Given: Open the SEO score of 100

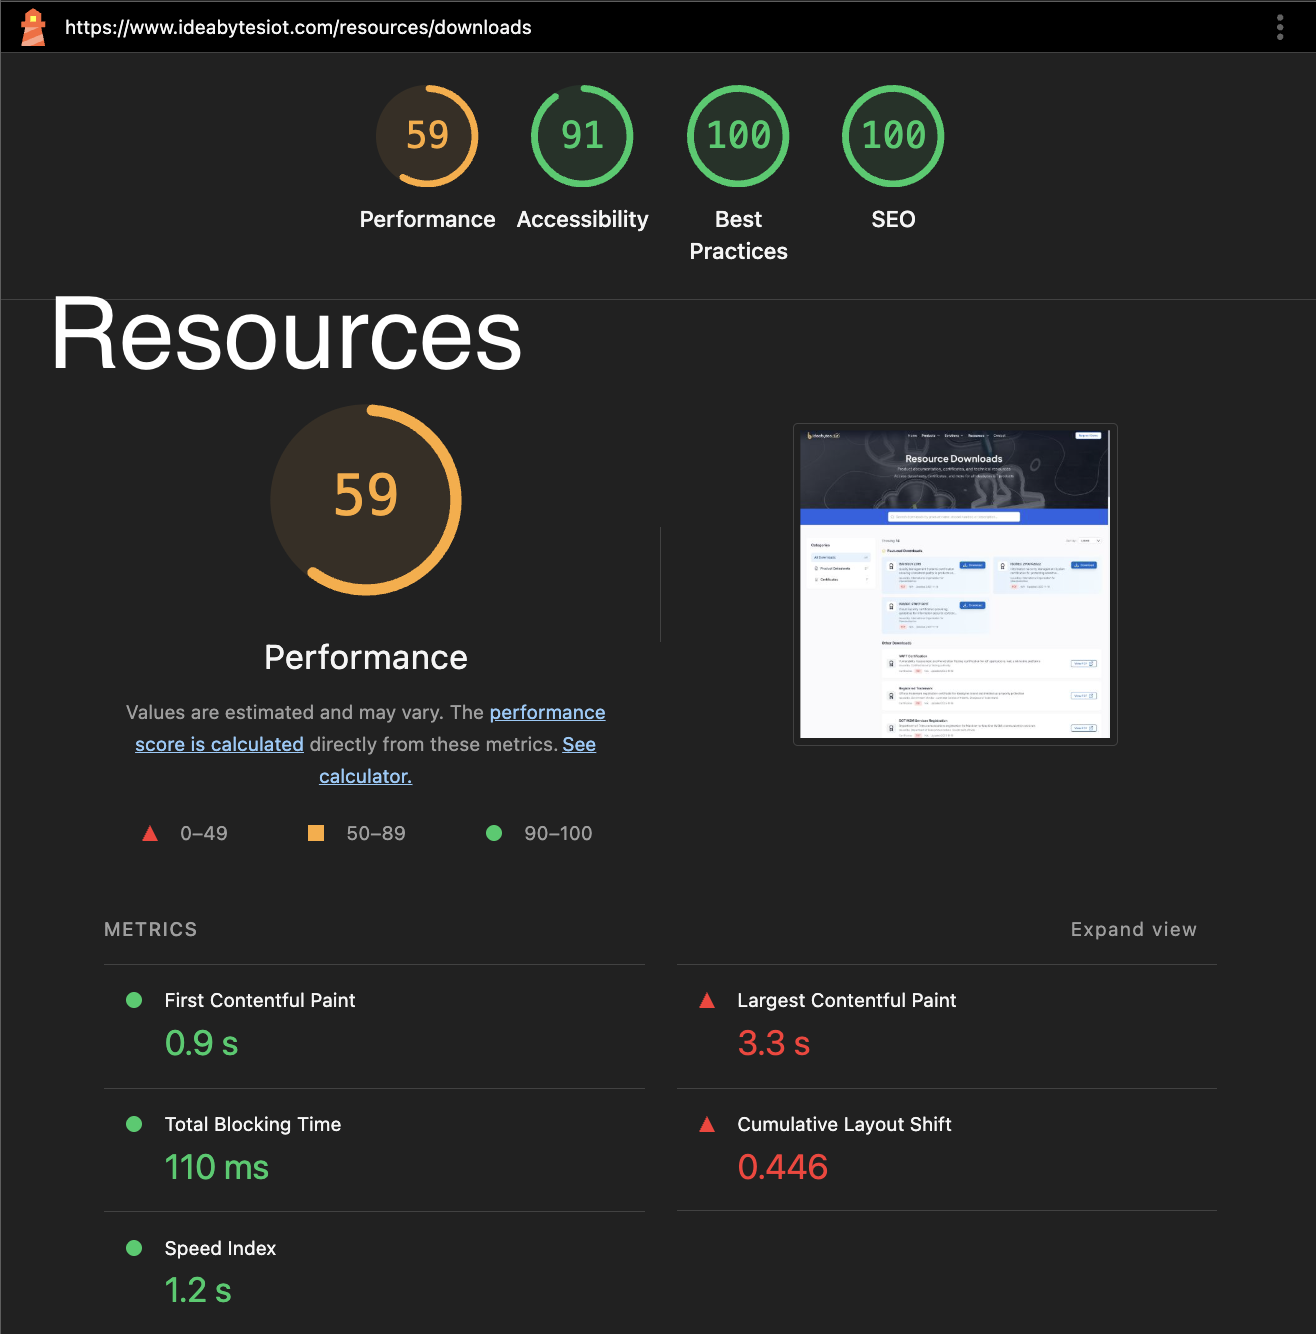Looking at the screenshot, I should [893, 136].
